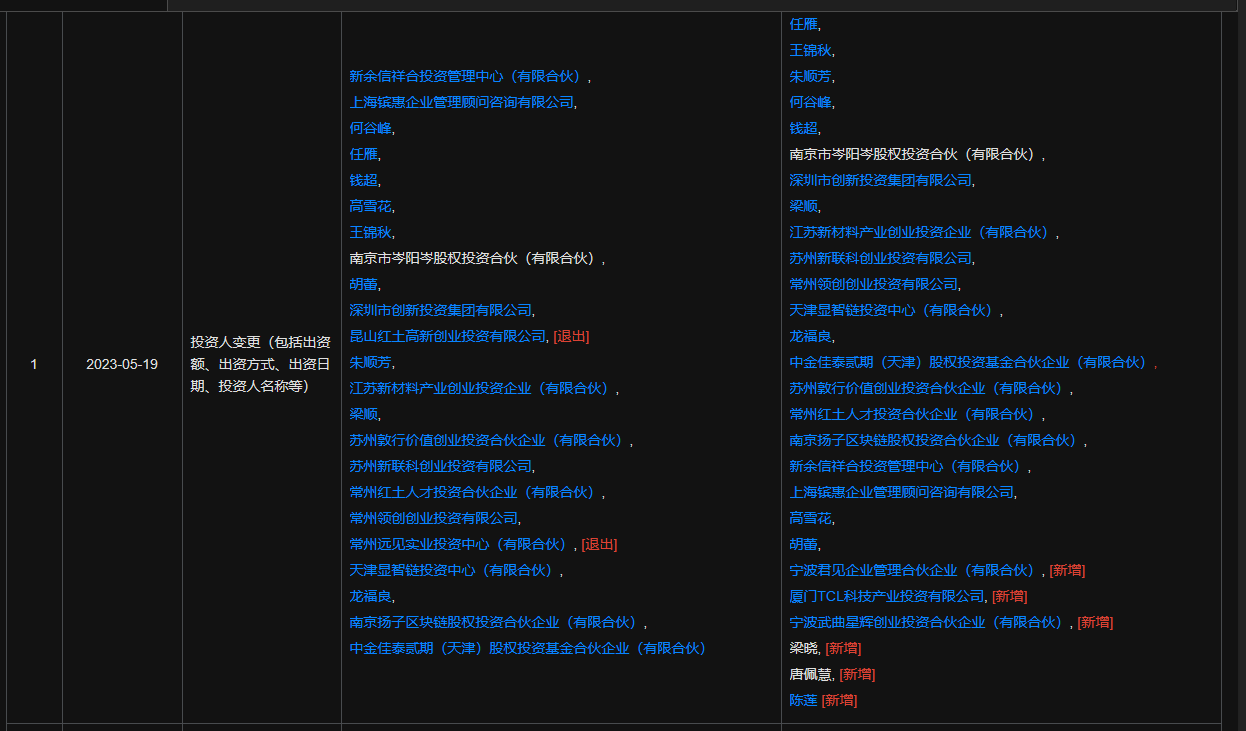Open 常州远见实业投资中心（有限合伙） link
Image resolution: width=1246 pixels, height=731 pixels.
point(460,544)
